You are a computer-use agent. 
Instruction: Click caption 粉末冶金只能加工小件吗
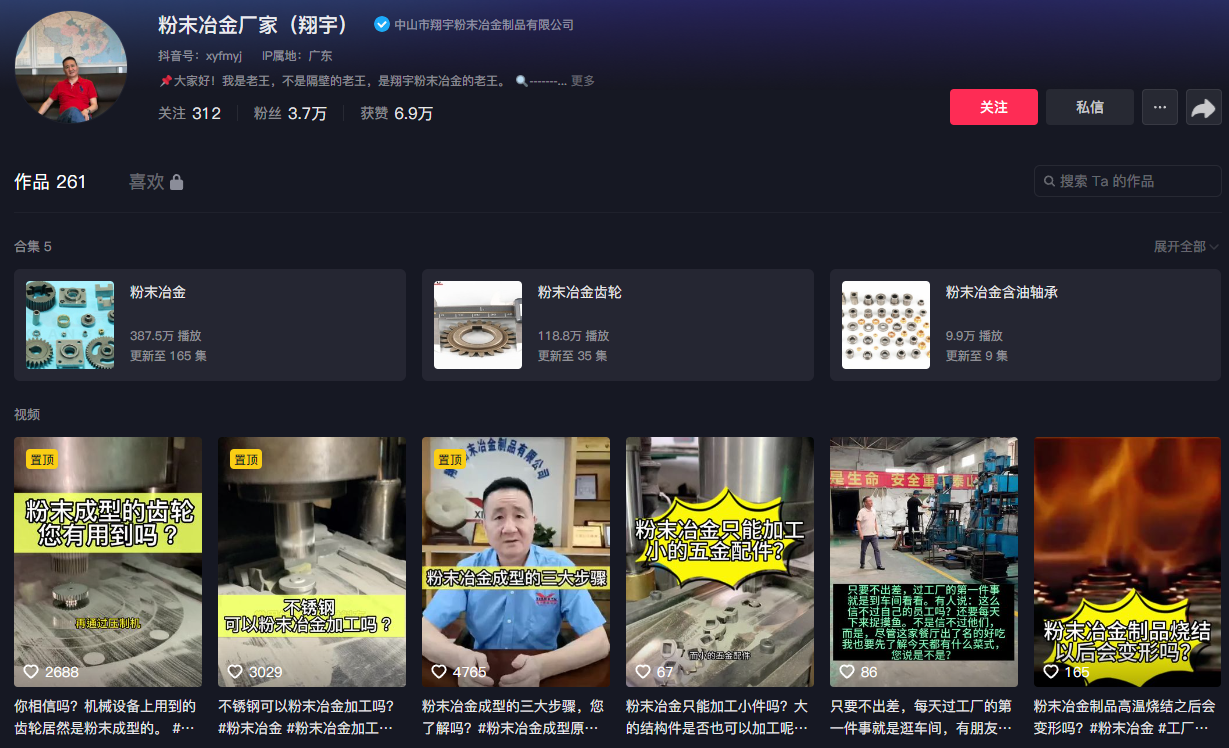tap(717, 717)
